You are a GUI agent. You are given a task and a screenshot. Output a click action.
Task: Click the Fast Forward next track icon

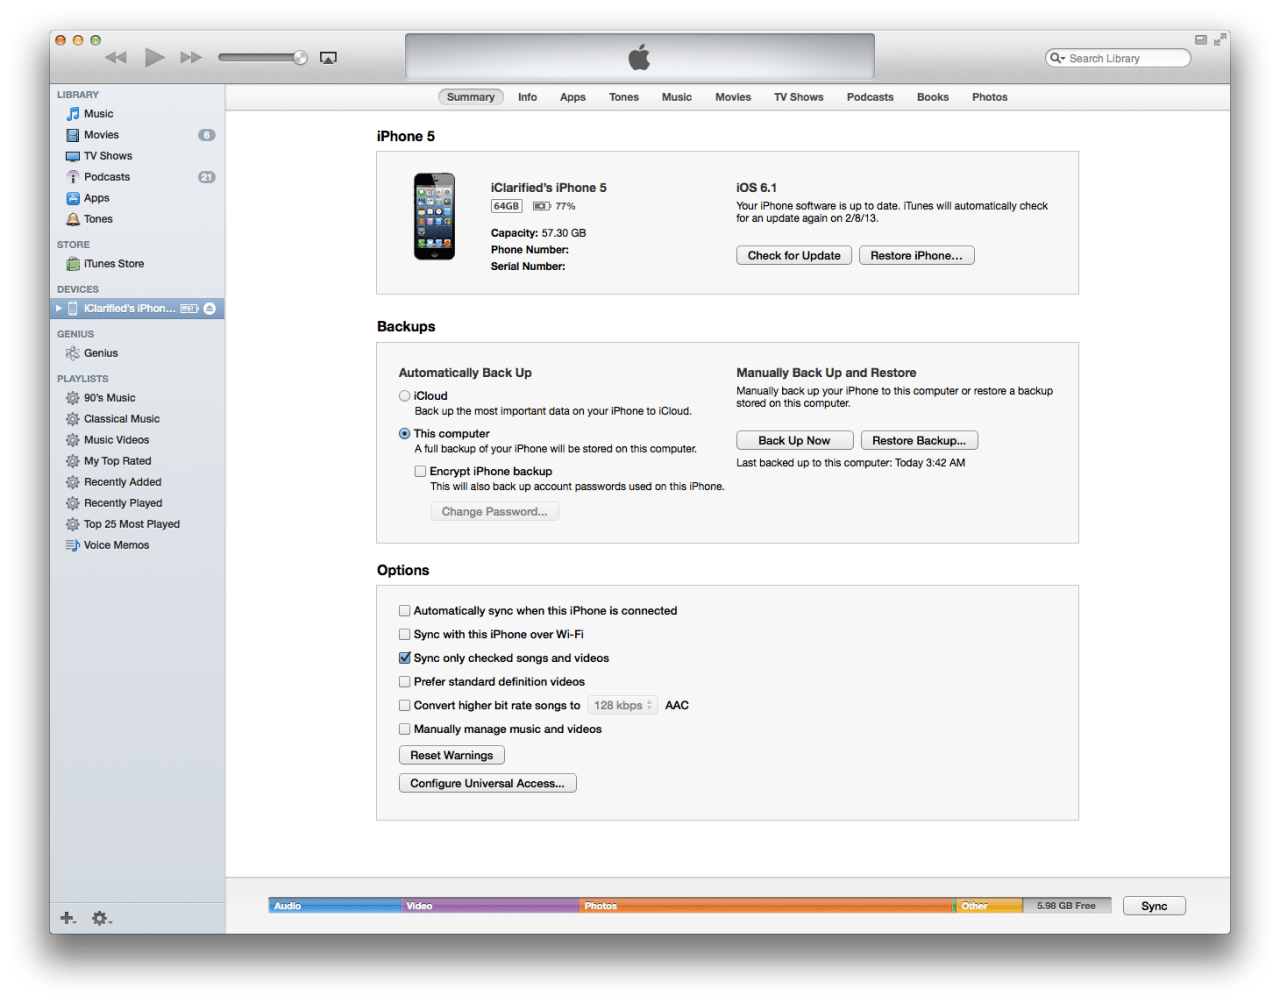(x=191, y=58)
